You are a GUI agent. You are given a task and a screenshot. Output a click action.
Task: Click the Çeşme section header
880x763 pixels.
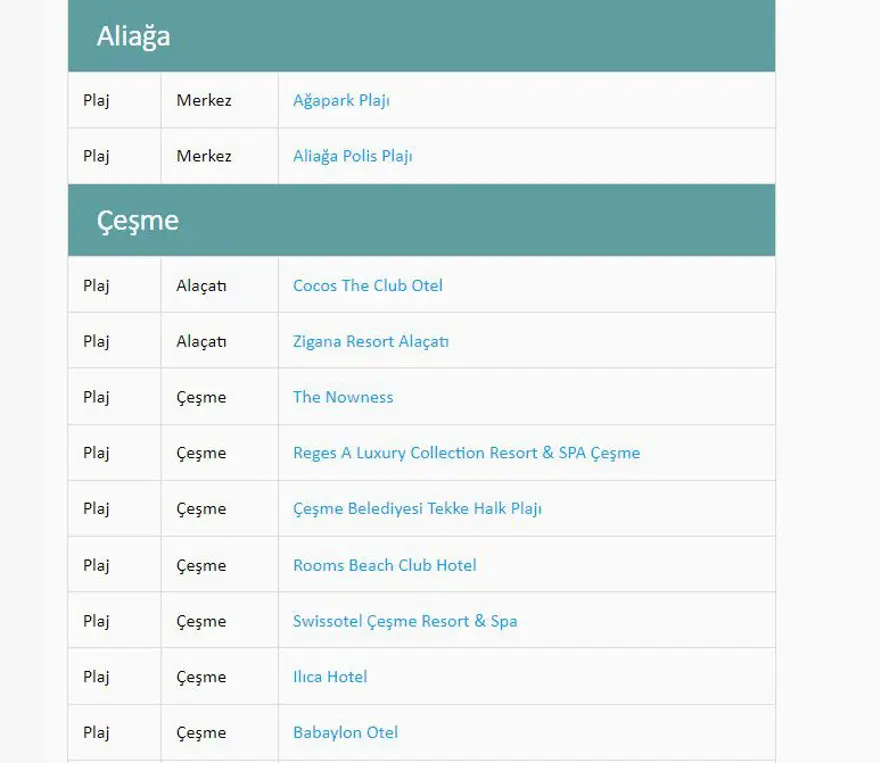click(138, 220)
